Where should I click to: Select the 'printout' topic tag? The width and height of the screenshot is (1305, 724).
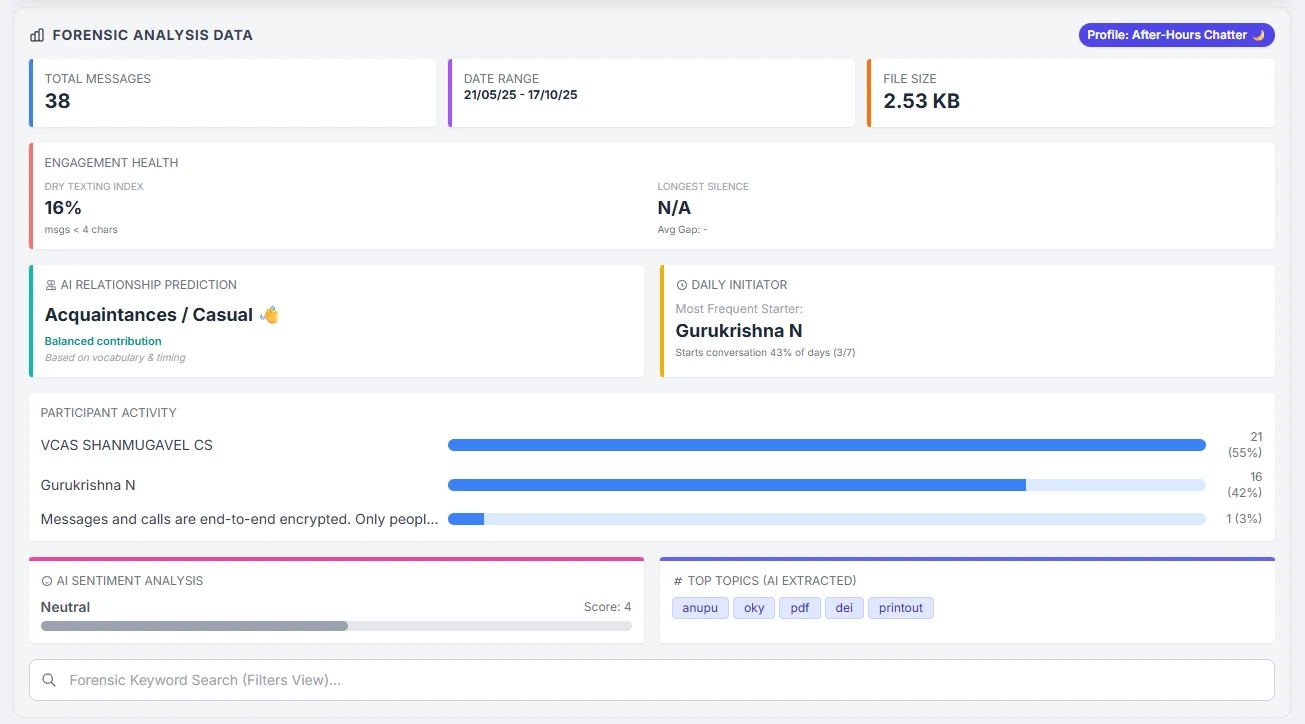[900, 608]
